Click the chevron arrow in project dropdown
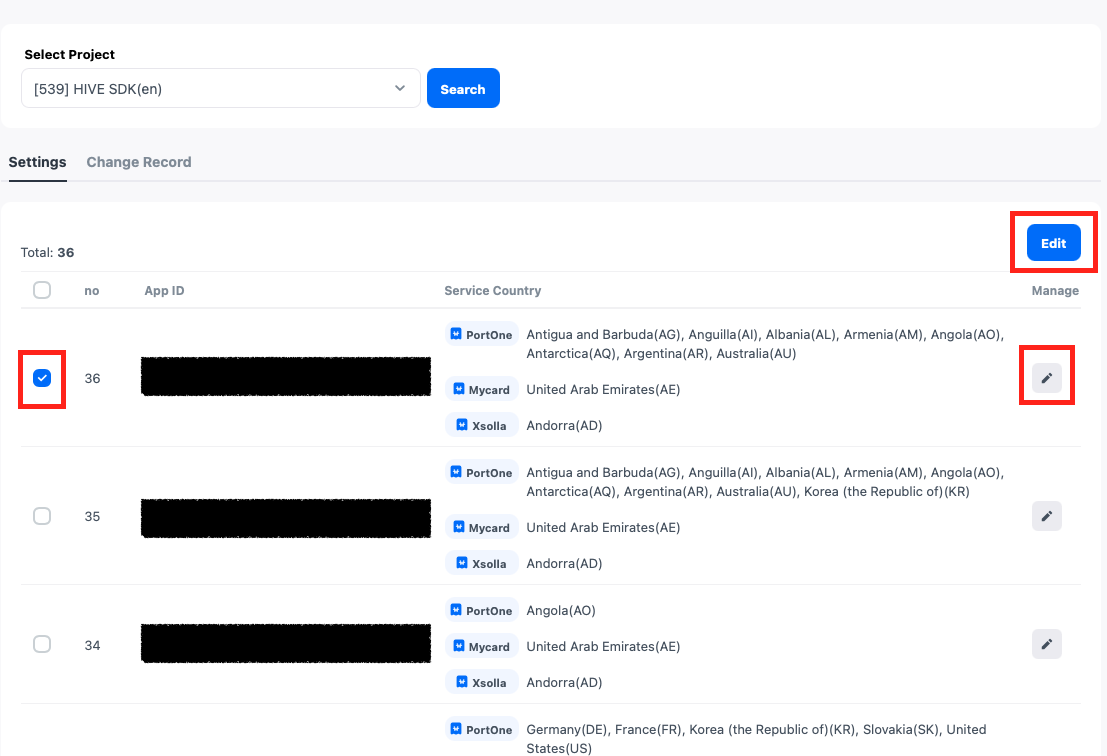Screen dimensions: 1107x756 coord(400,89)
